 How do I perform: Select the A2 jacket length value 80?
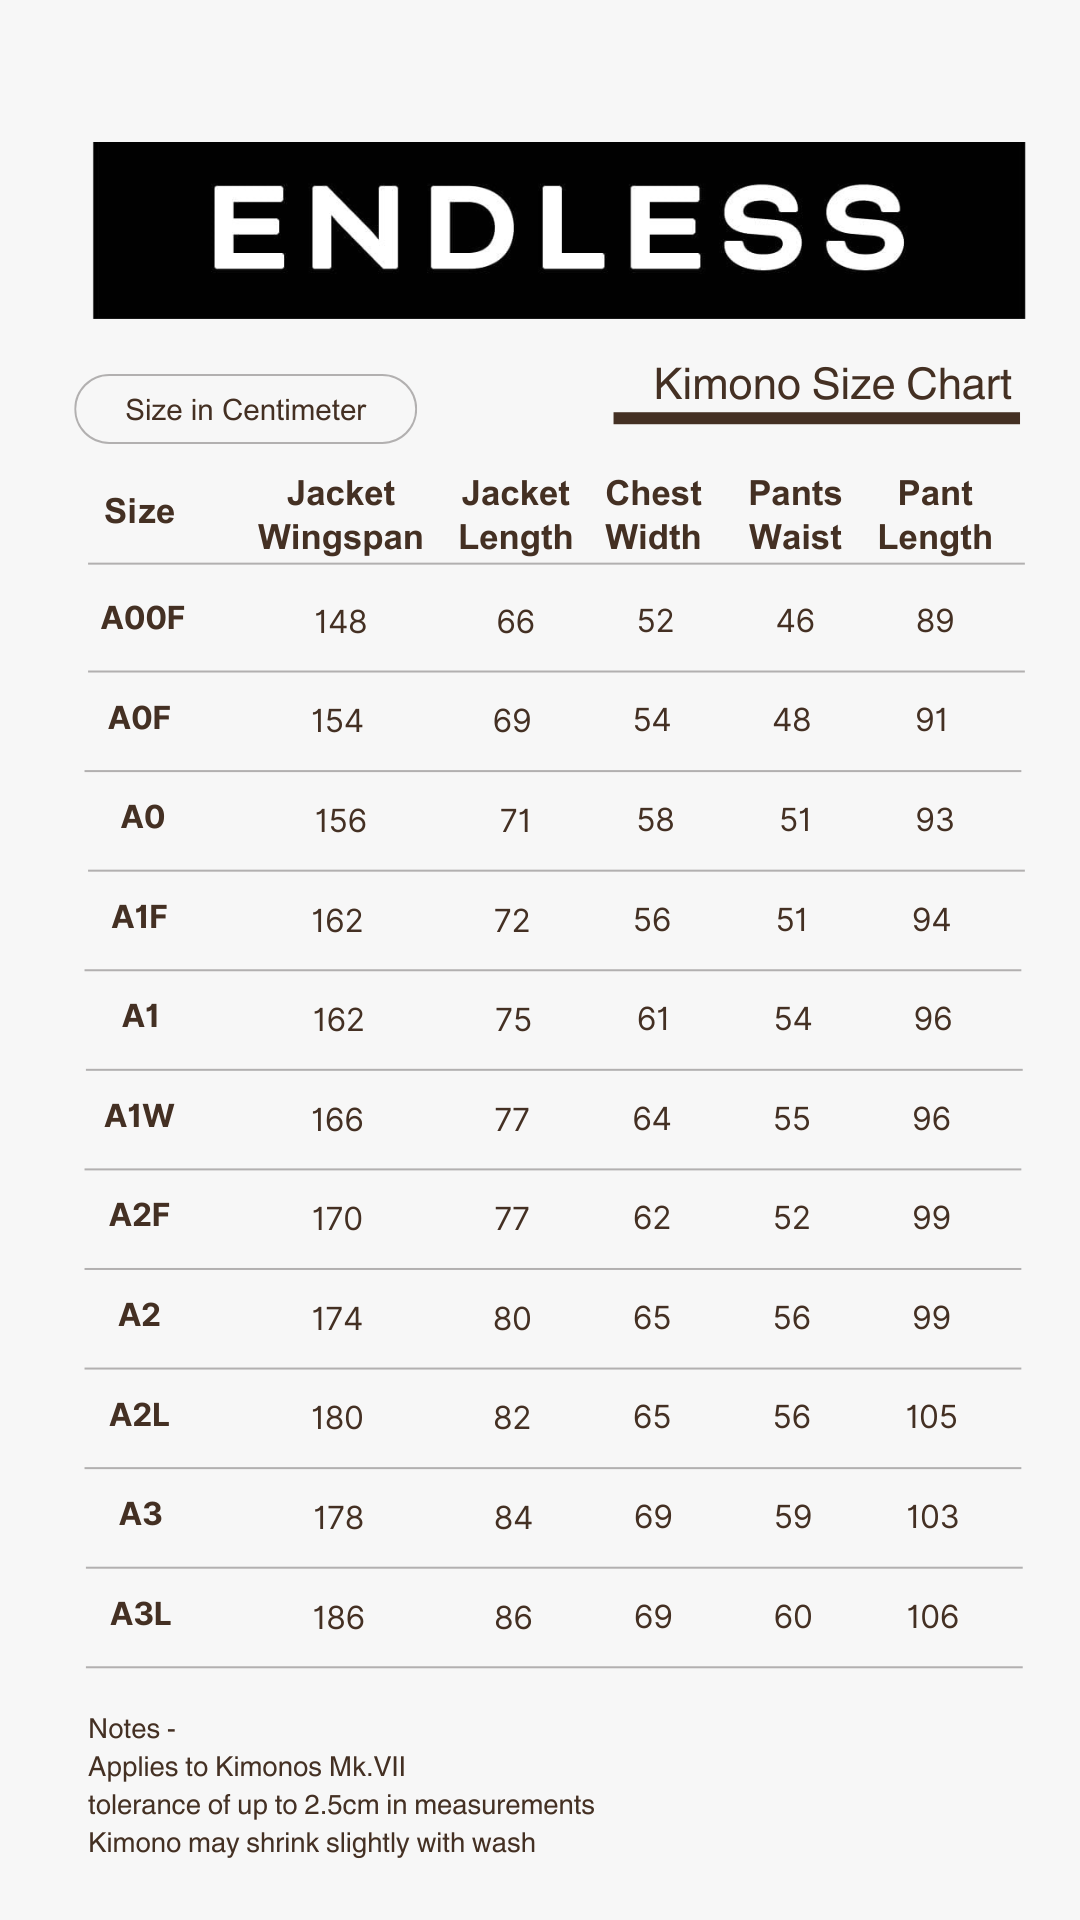tap(512, 1319)
